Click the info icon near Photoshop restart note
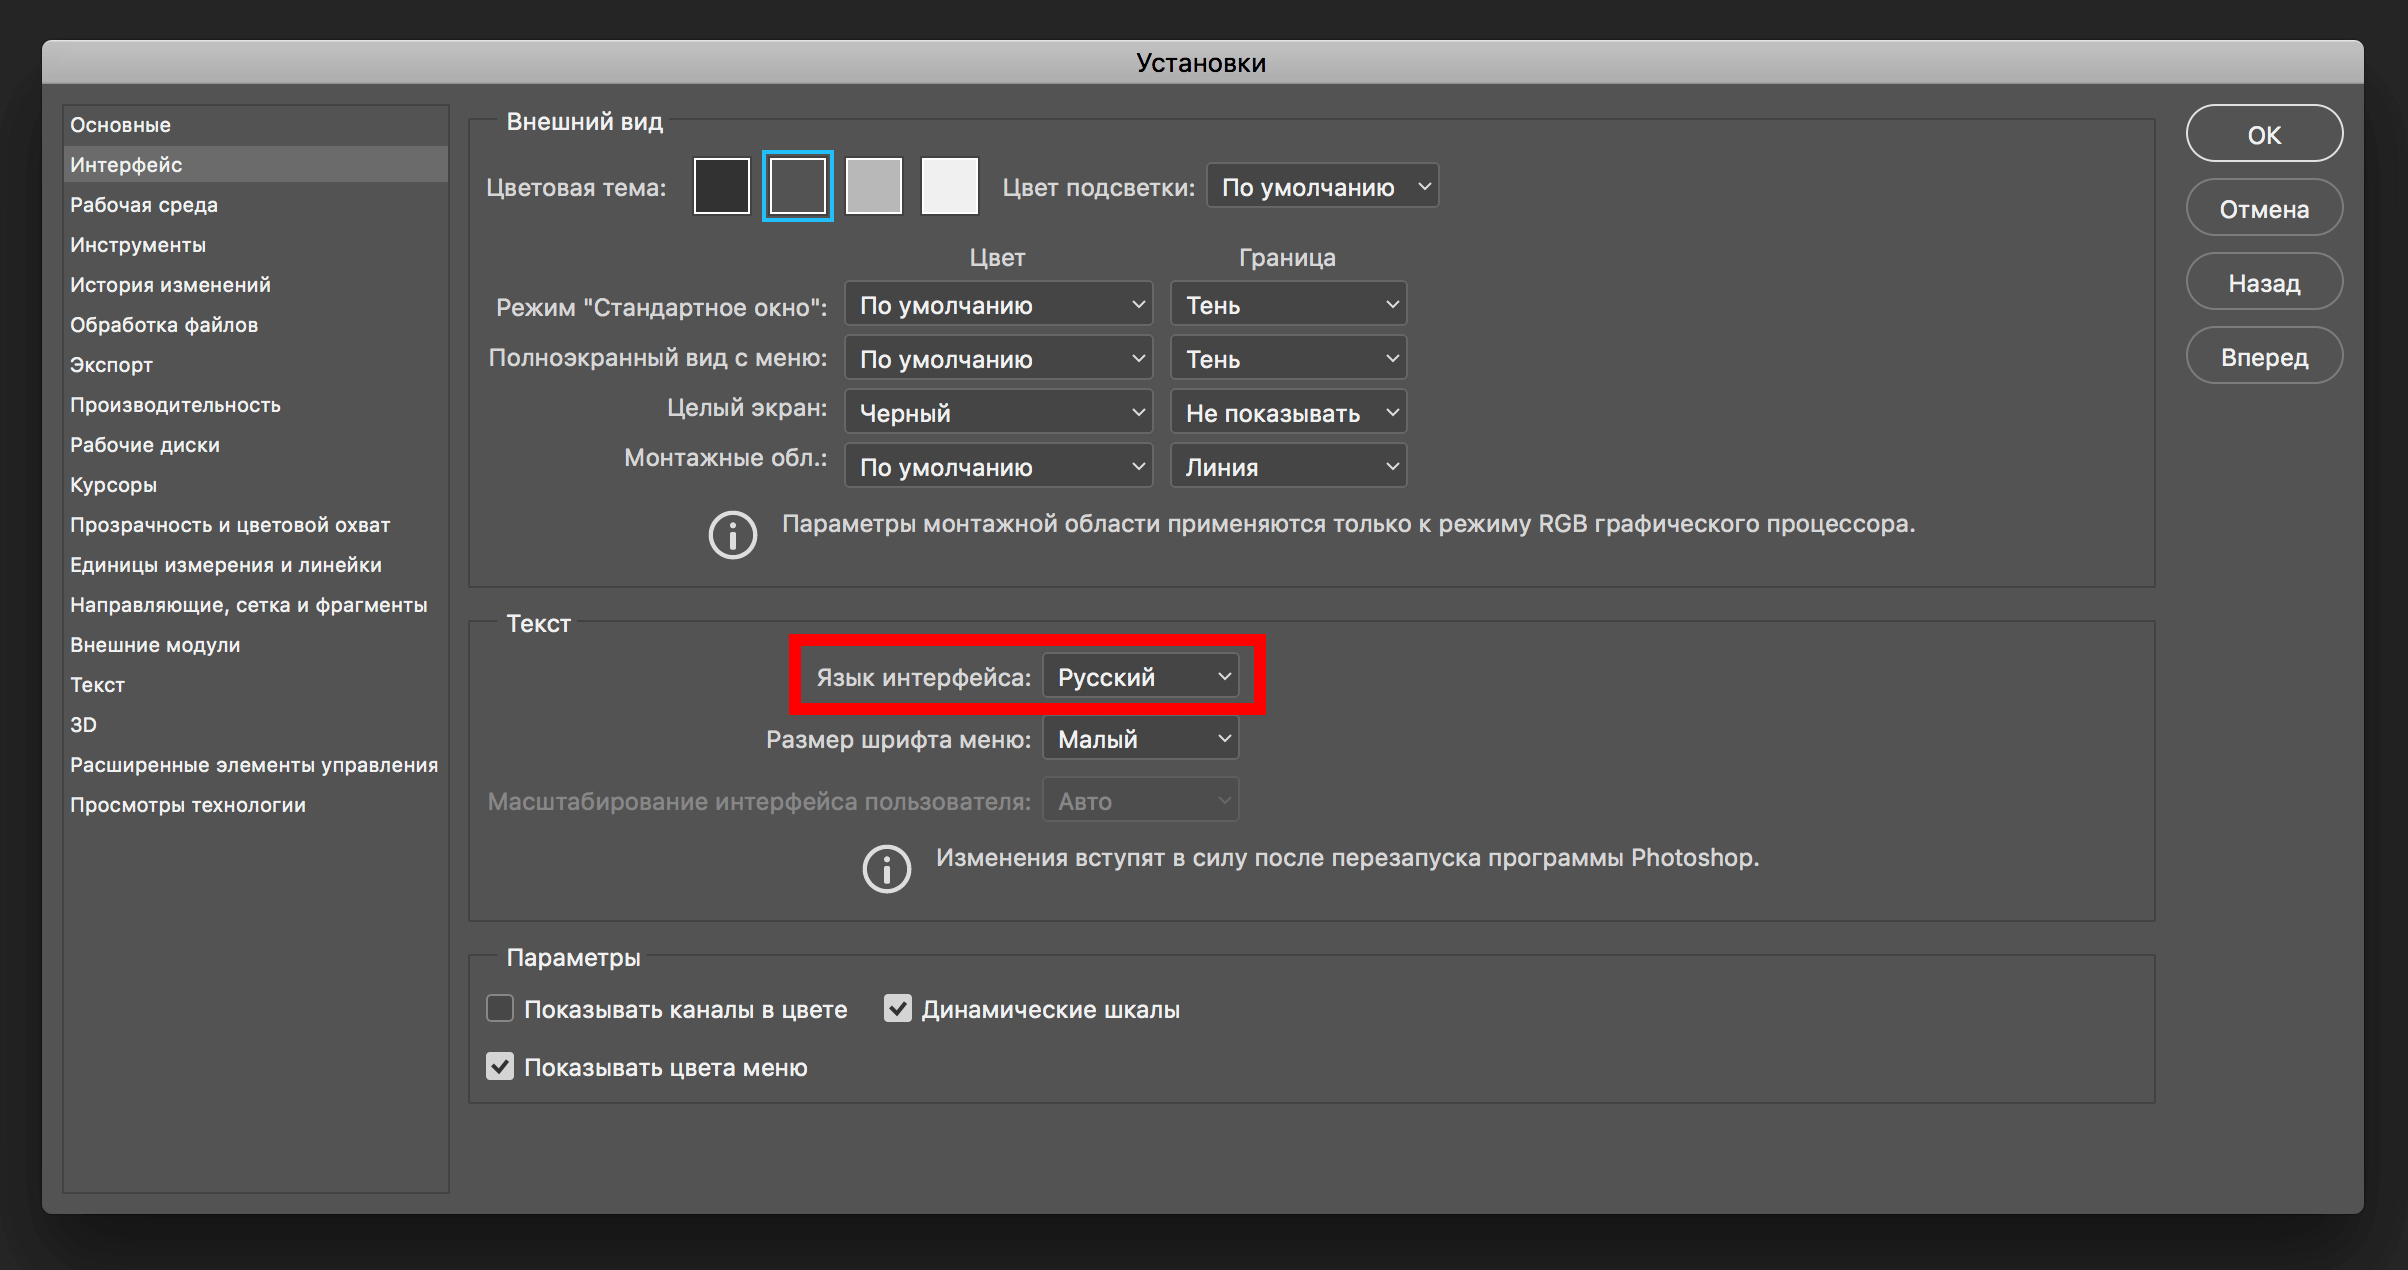 point(886,868)
